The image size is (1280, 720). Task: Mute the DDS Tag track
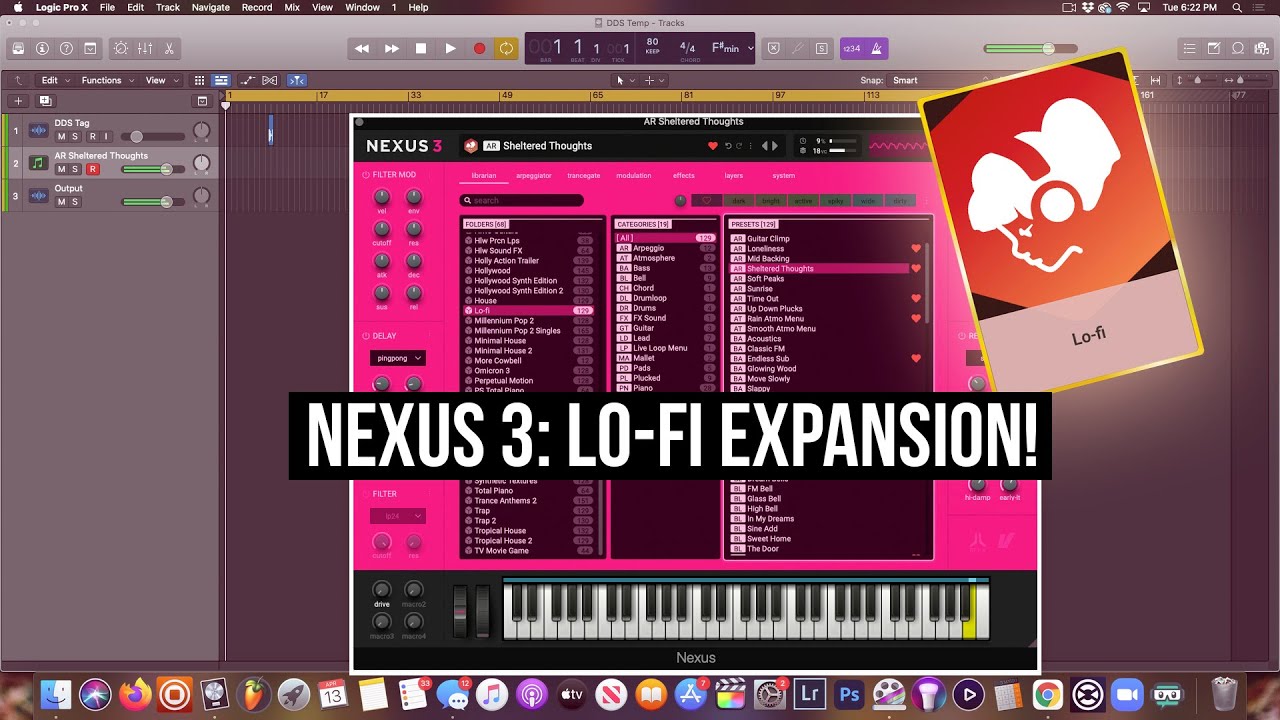[x=61, y=137]
